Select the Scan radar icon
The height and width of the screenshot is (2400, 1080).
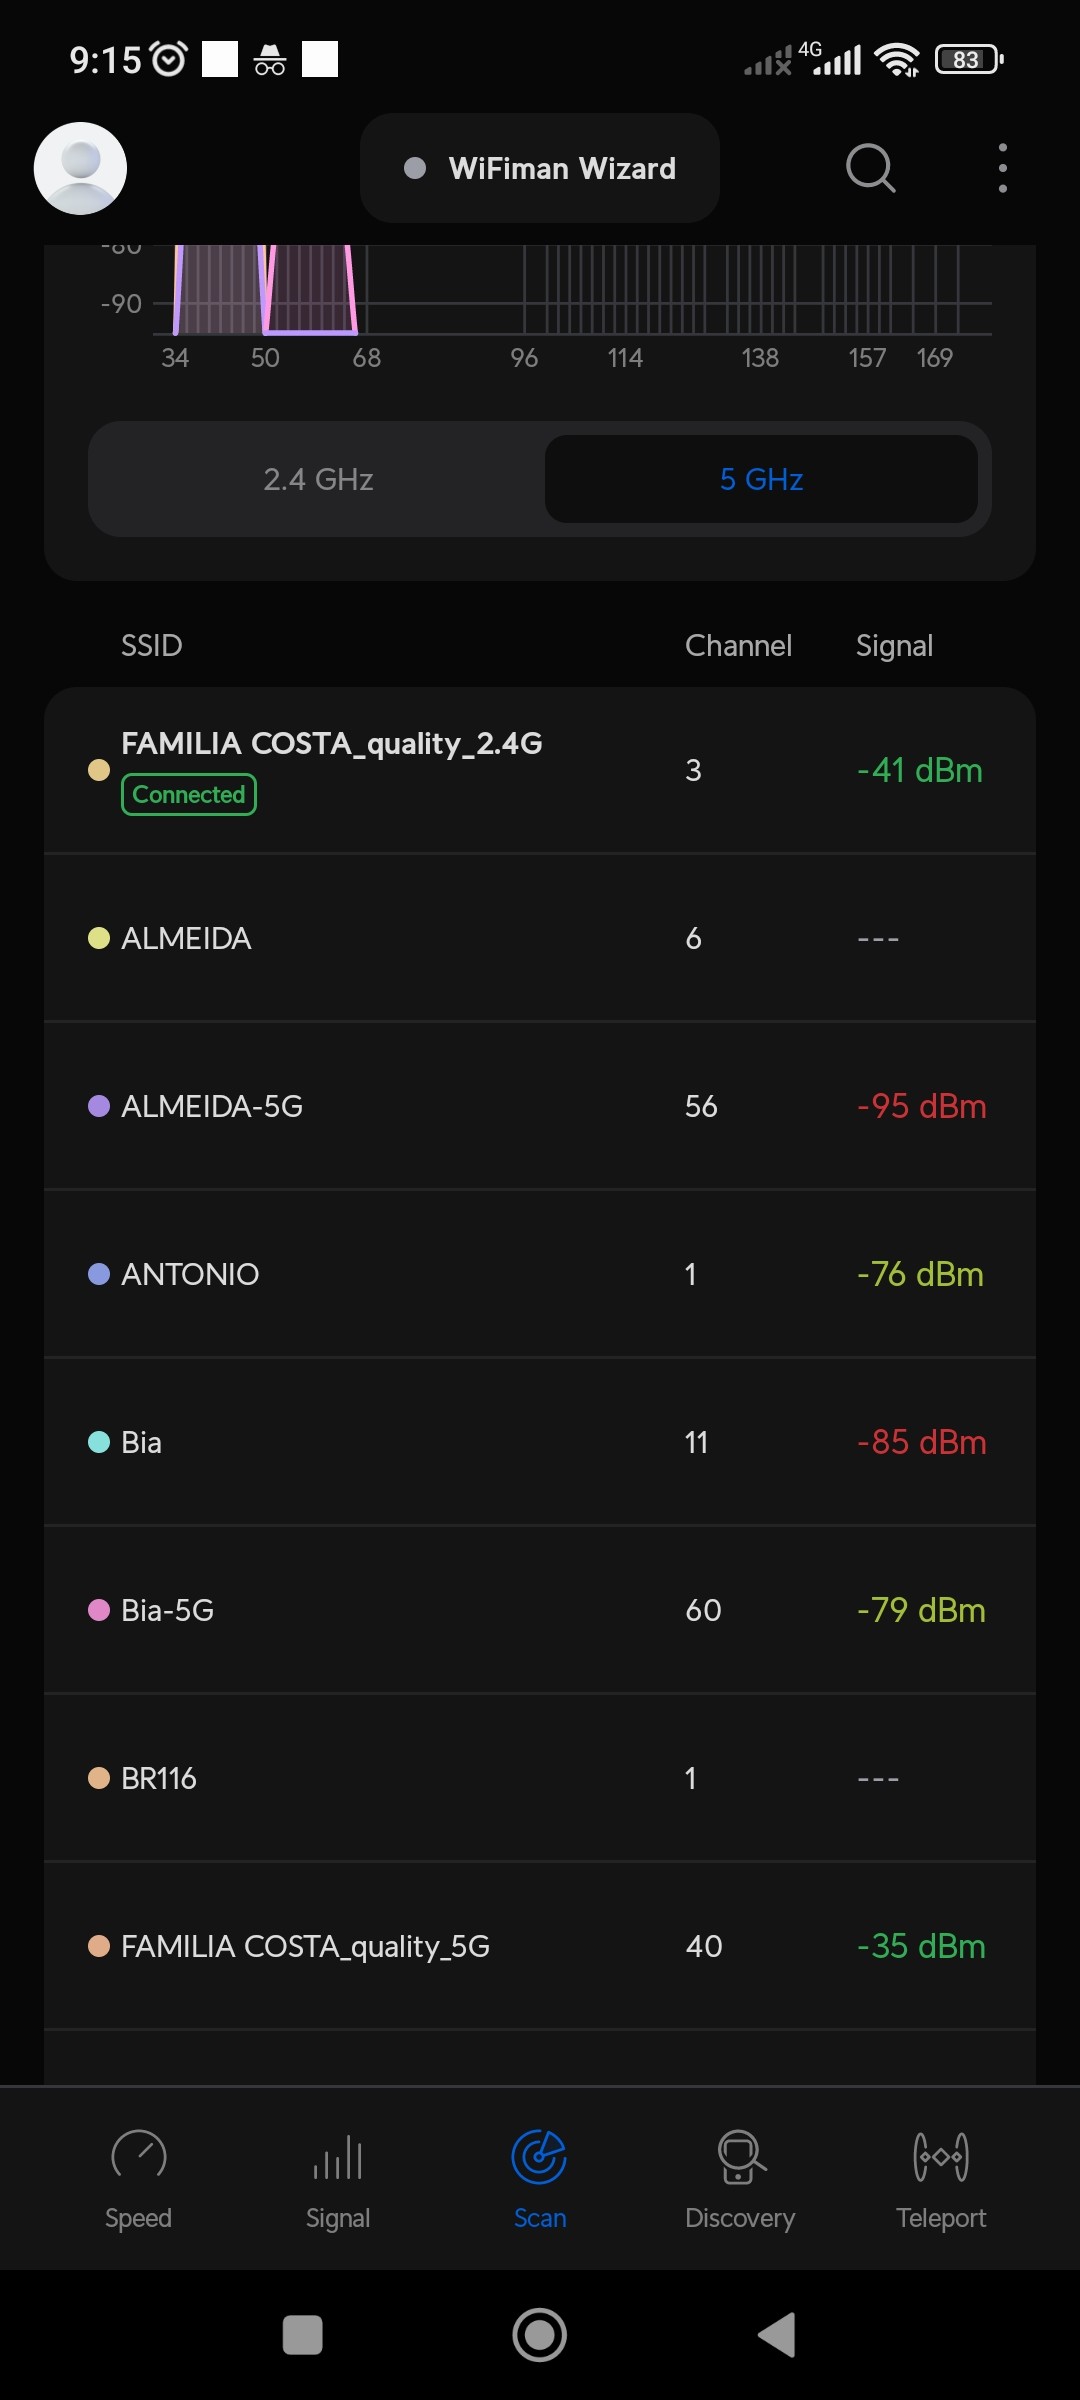539,2156
